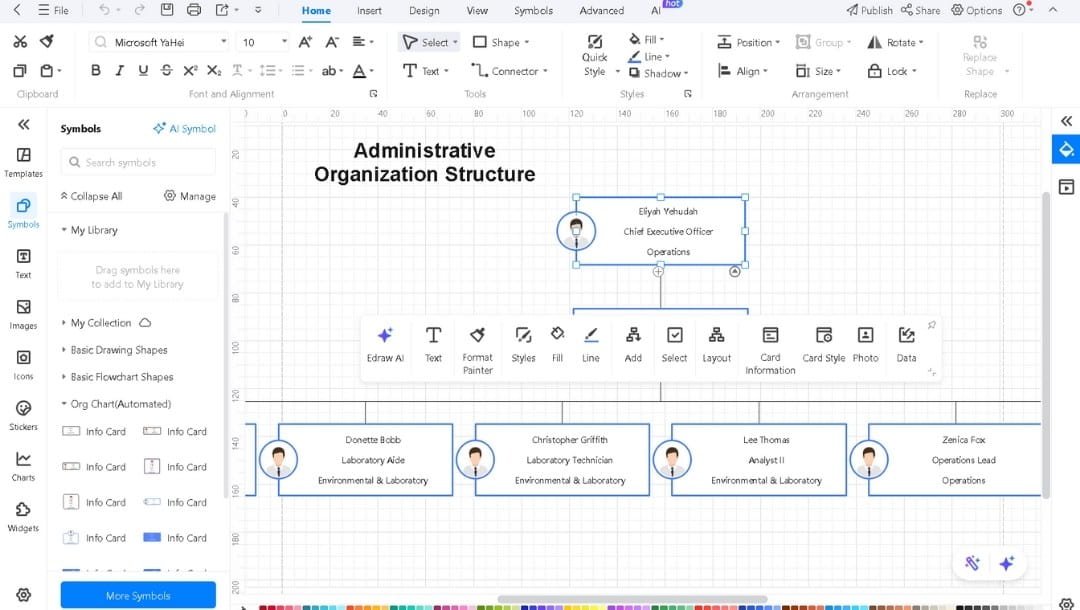The height and width of the screenshot is (610, 1080).
Task: Click the More Symbols button
Action: point(137,594)
